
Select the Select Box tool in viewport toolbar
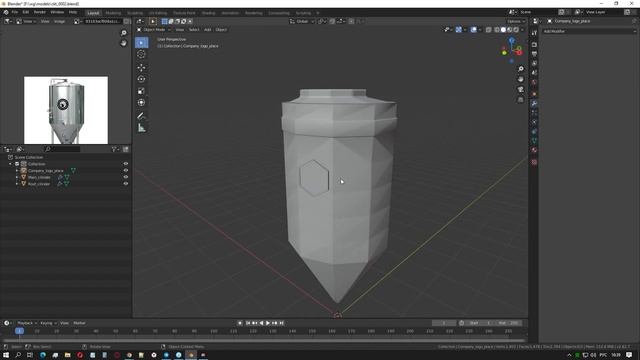click(x=141, y=42)
